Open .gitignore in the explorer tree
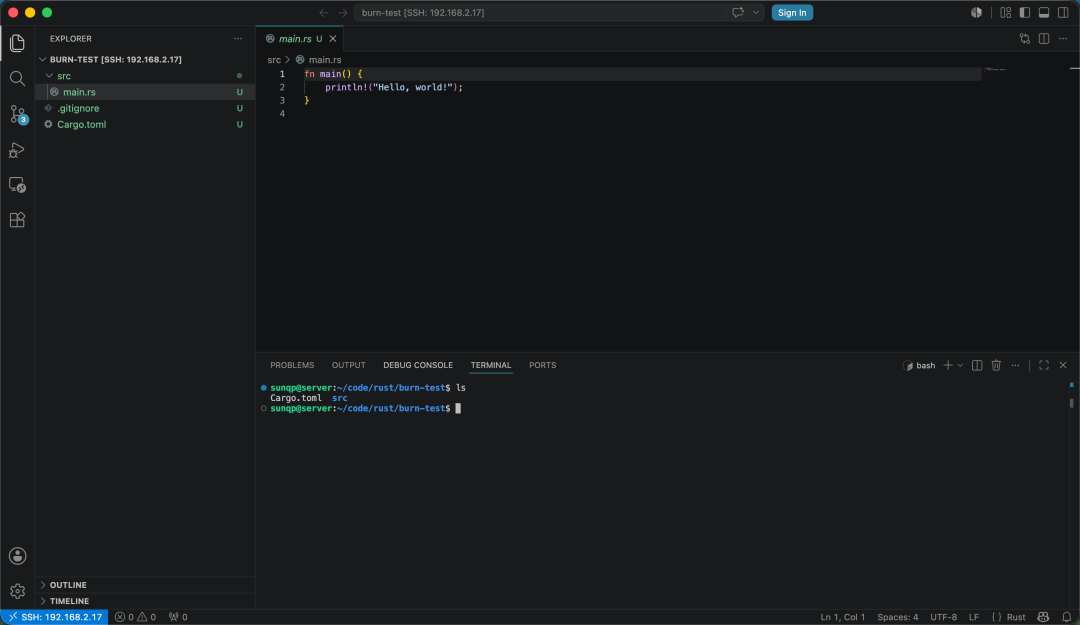Viewport: 1080px width, 625px height. pos(145,108)
